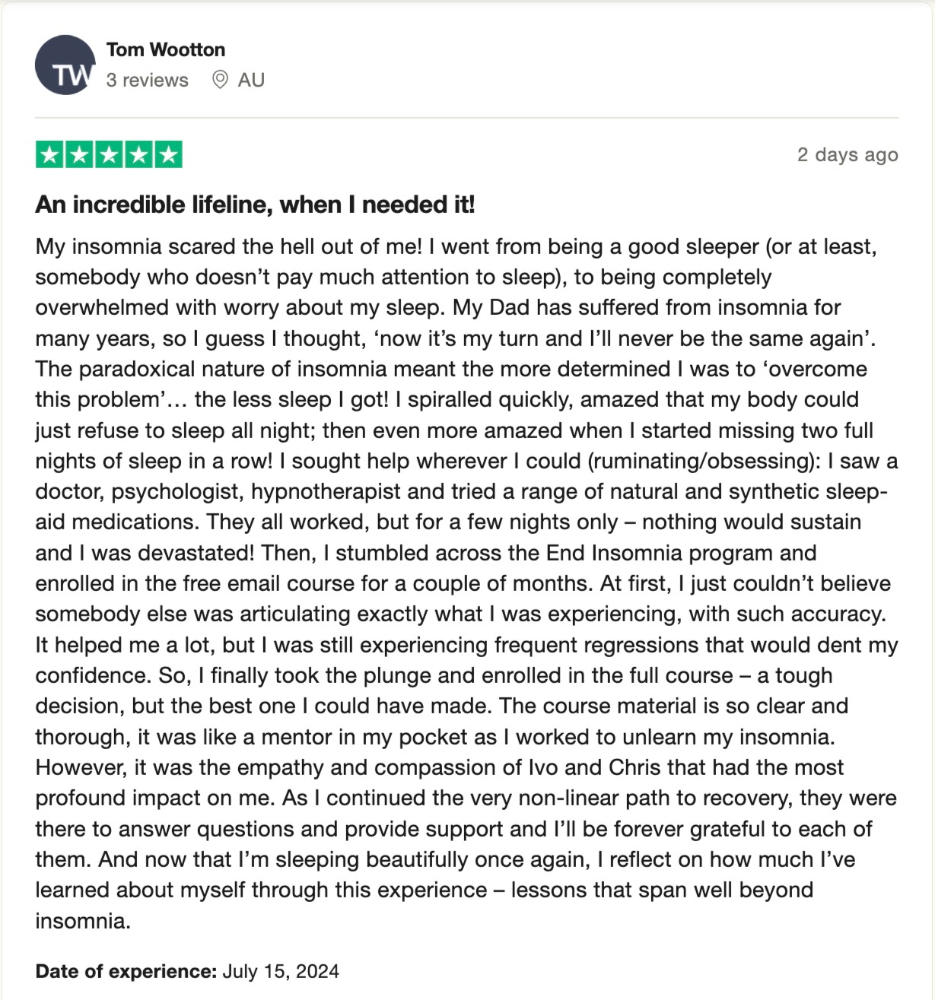Click the final word 'insomnia.' of the review
Image resolution: width=935 pixels, height=1000 pixels.
coord(83,921)
